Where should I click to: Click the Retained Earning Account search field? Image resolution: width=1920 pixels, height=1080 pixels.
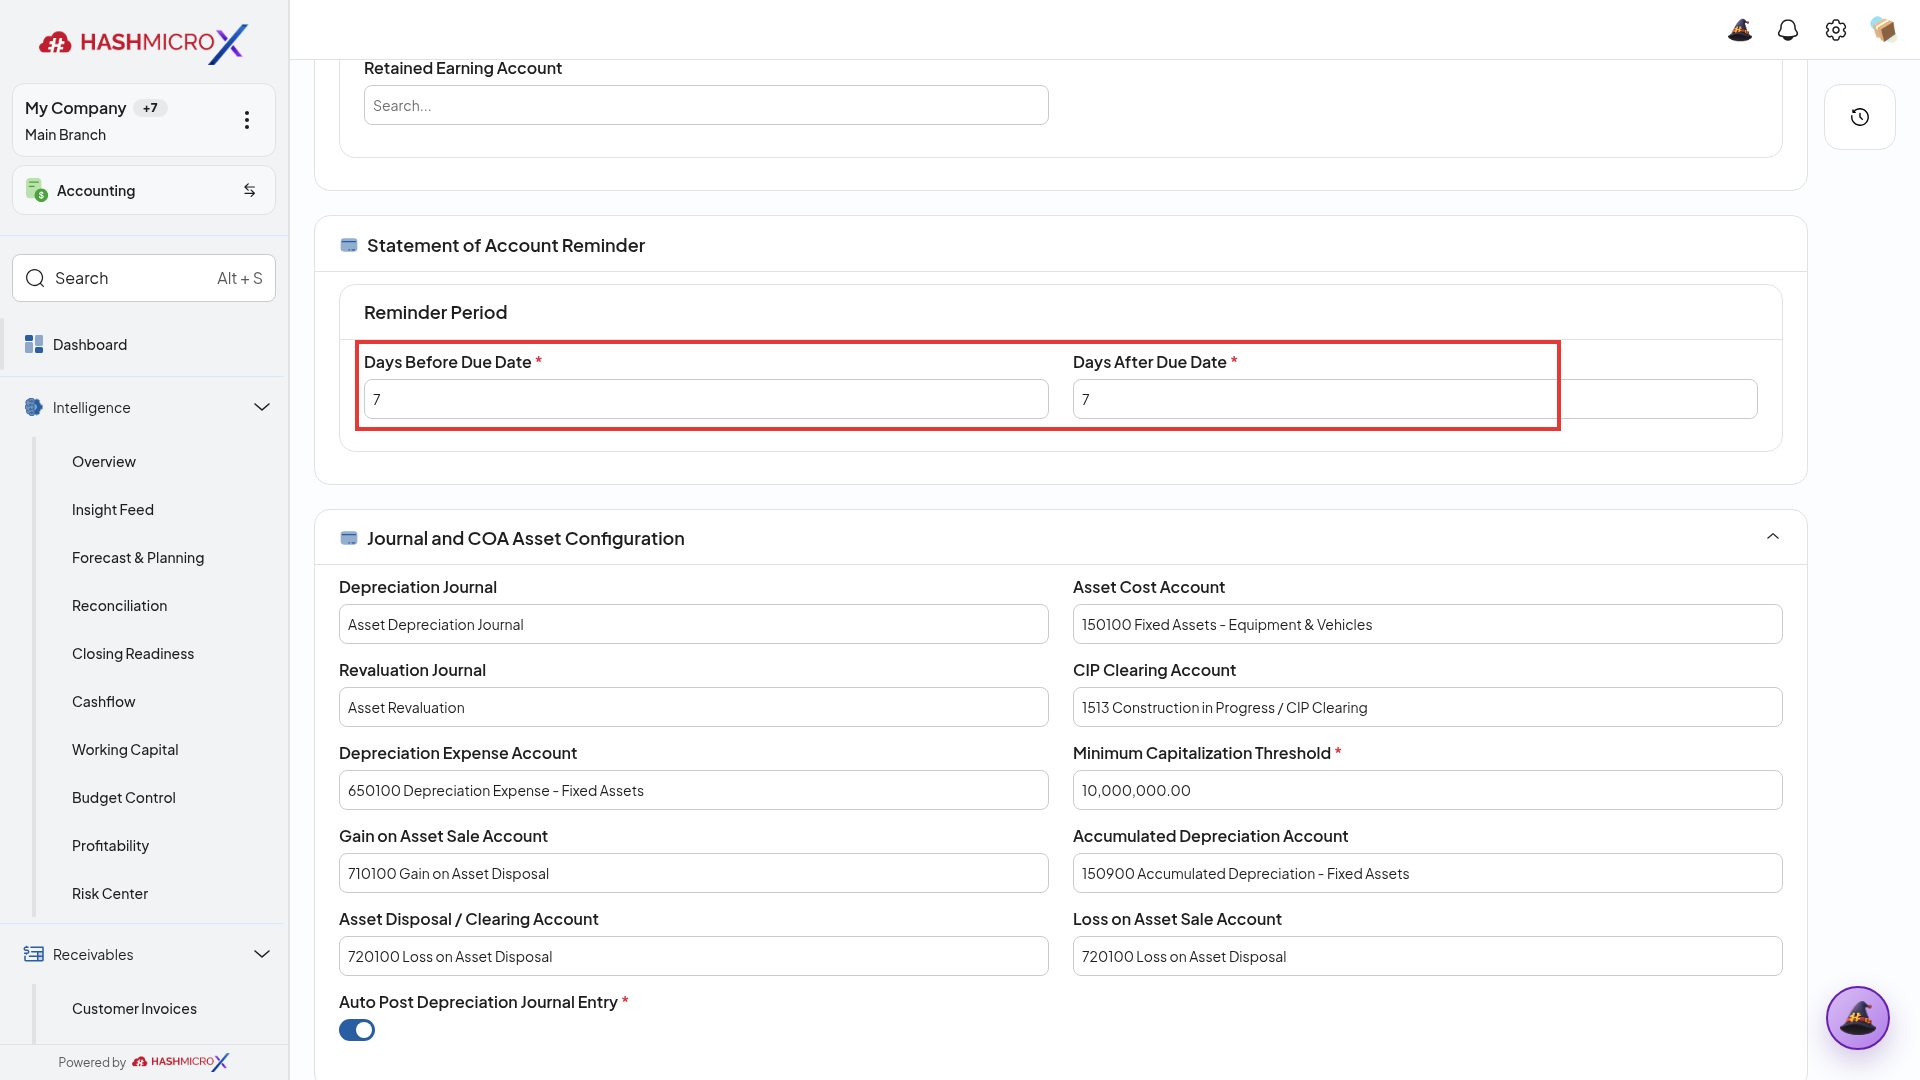(x=706, y=105)
